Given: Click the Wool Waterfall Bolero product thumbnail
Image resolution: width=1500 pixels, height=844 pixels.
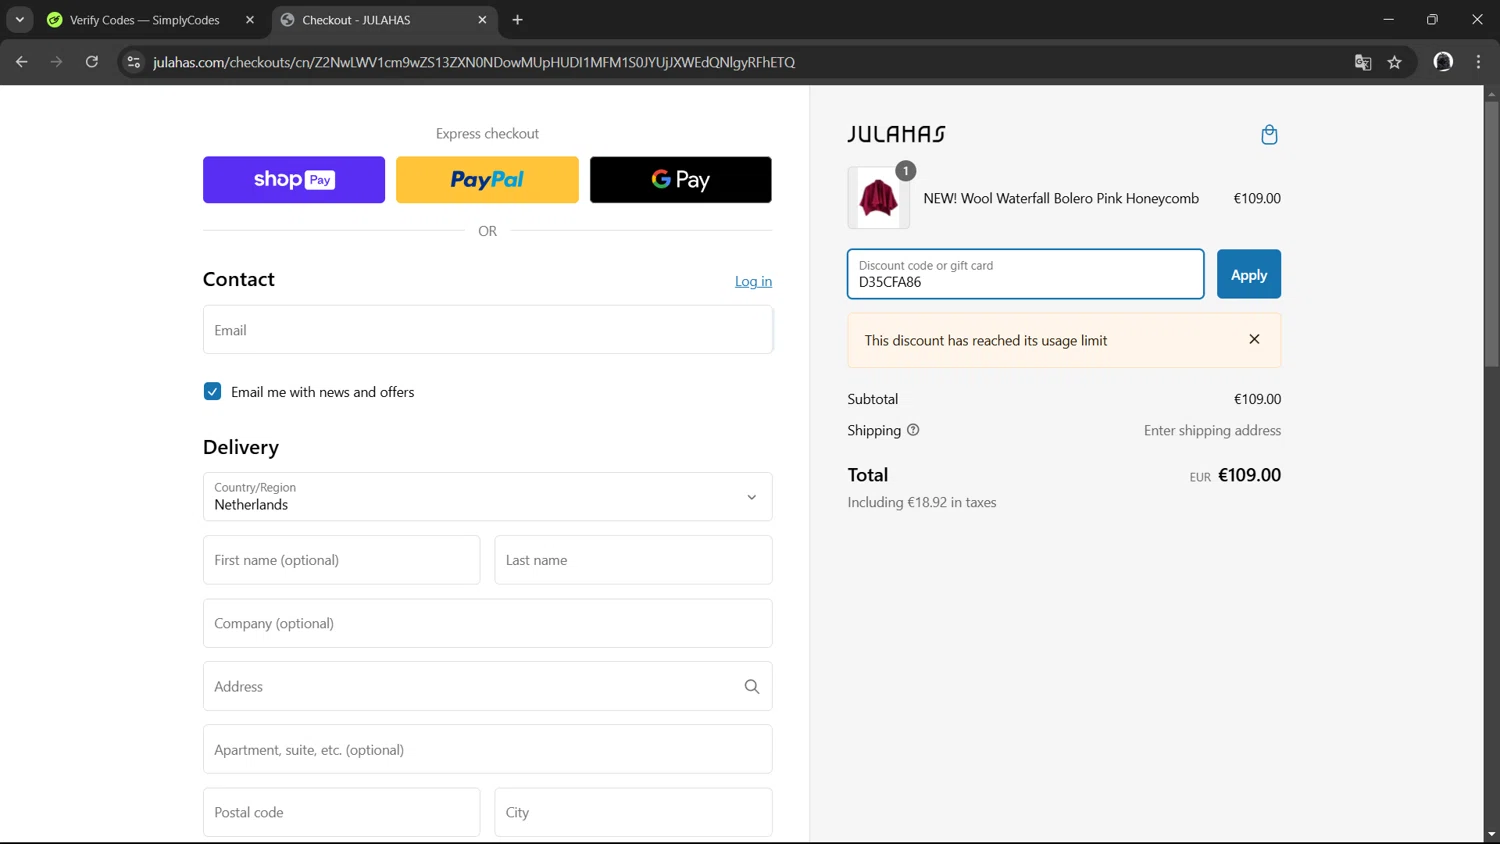Looking at the screenshot, I should [879, 198].
